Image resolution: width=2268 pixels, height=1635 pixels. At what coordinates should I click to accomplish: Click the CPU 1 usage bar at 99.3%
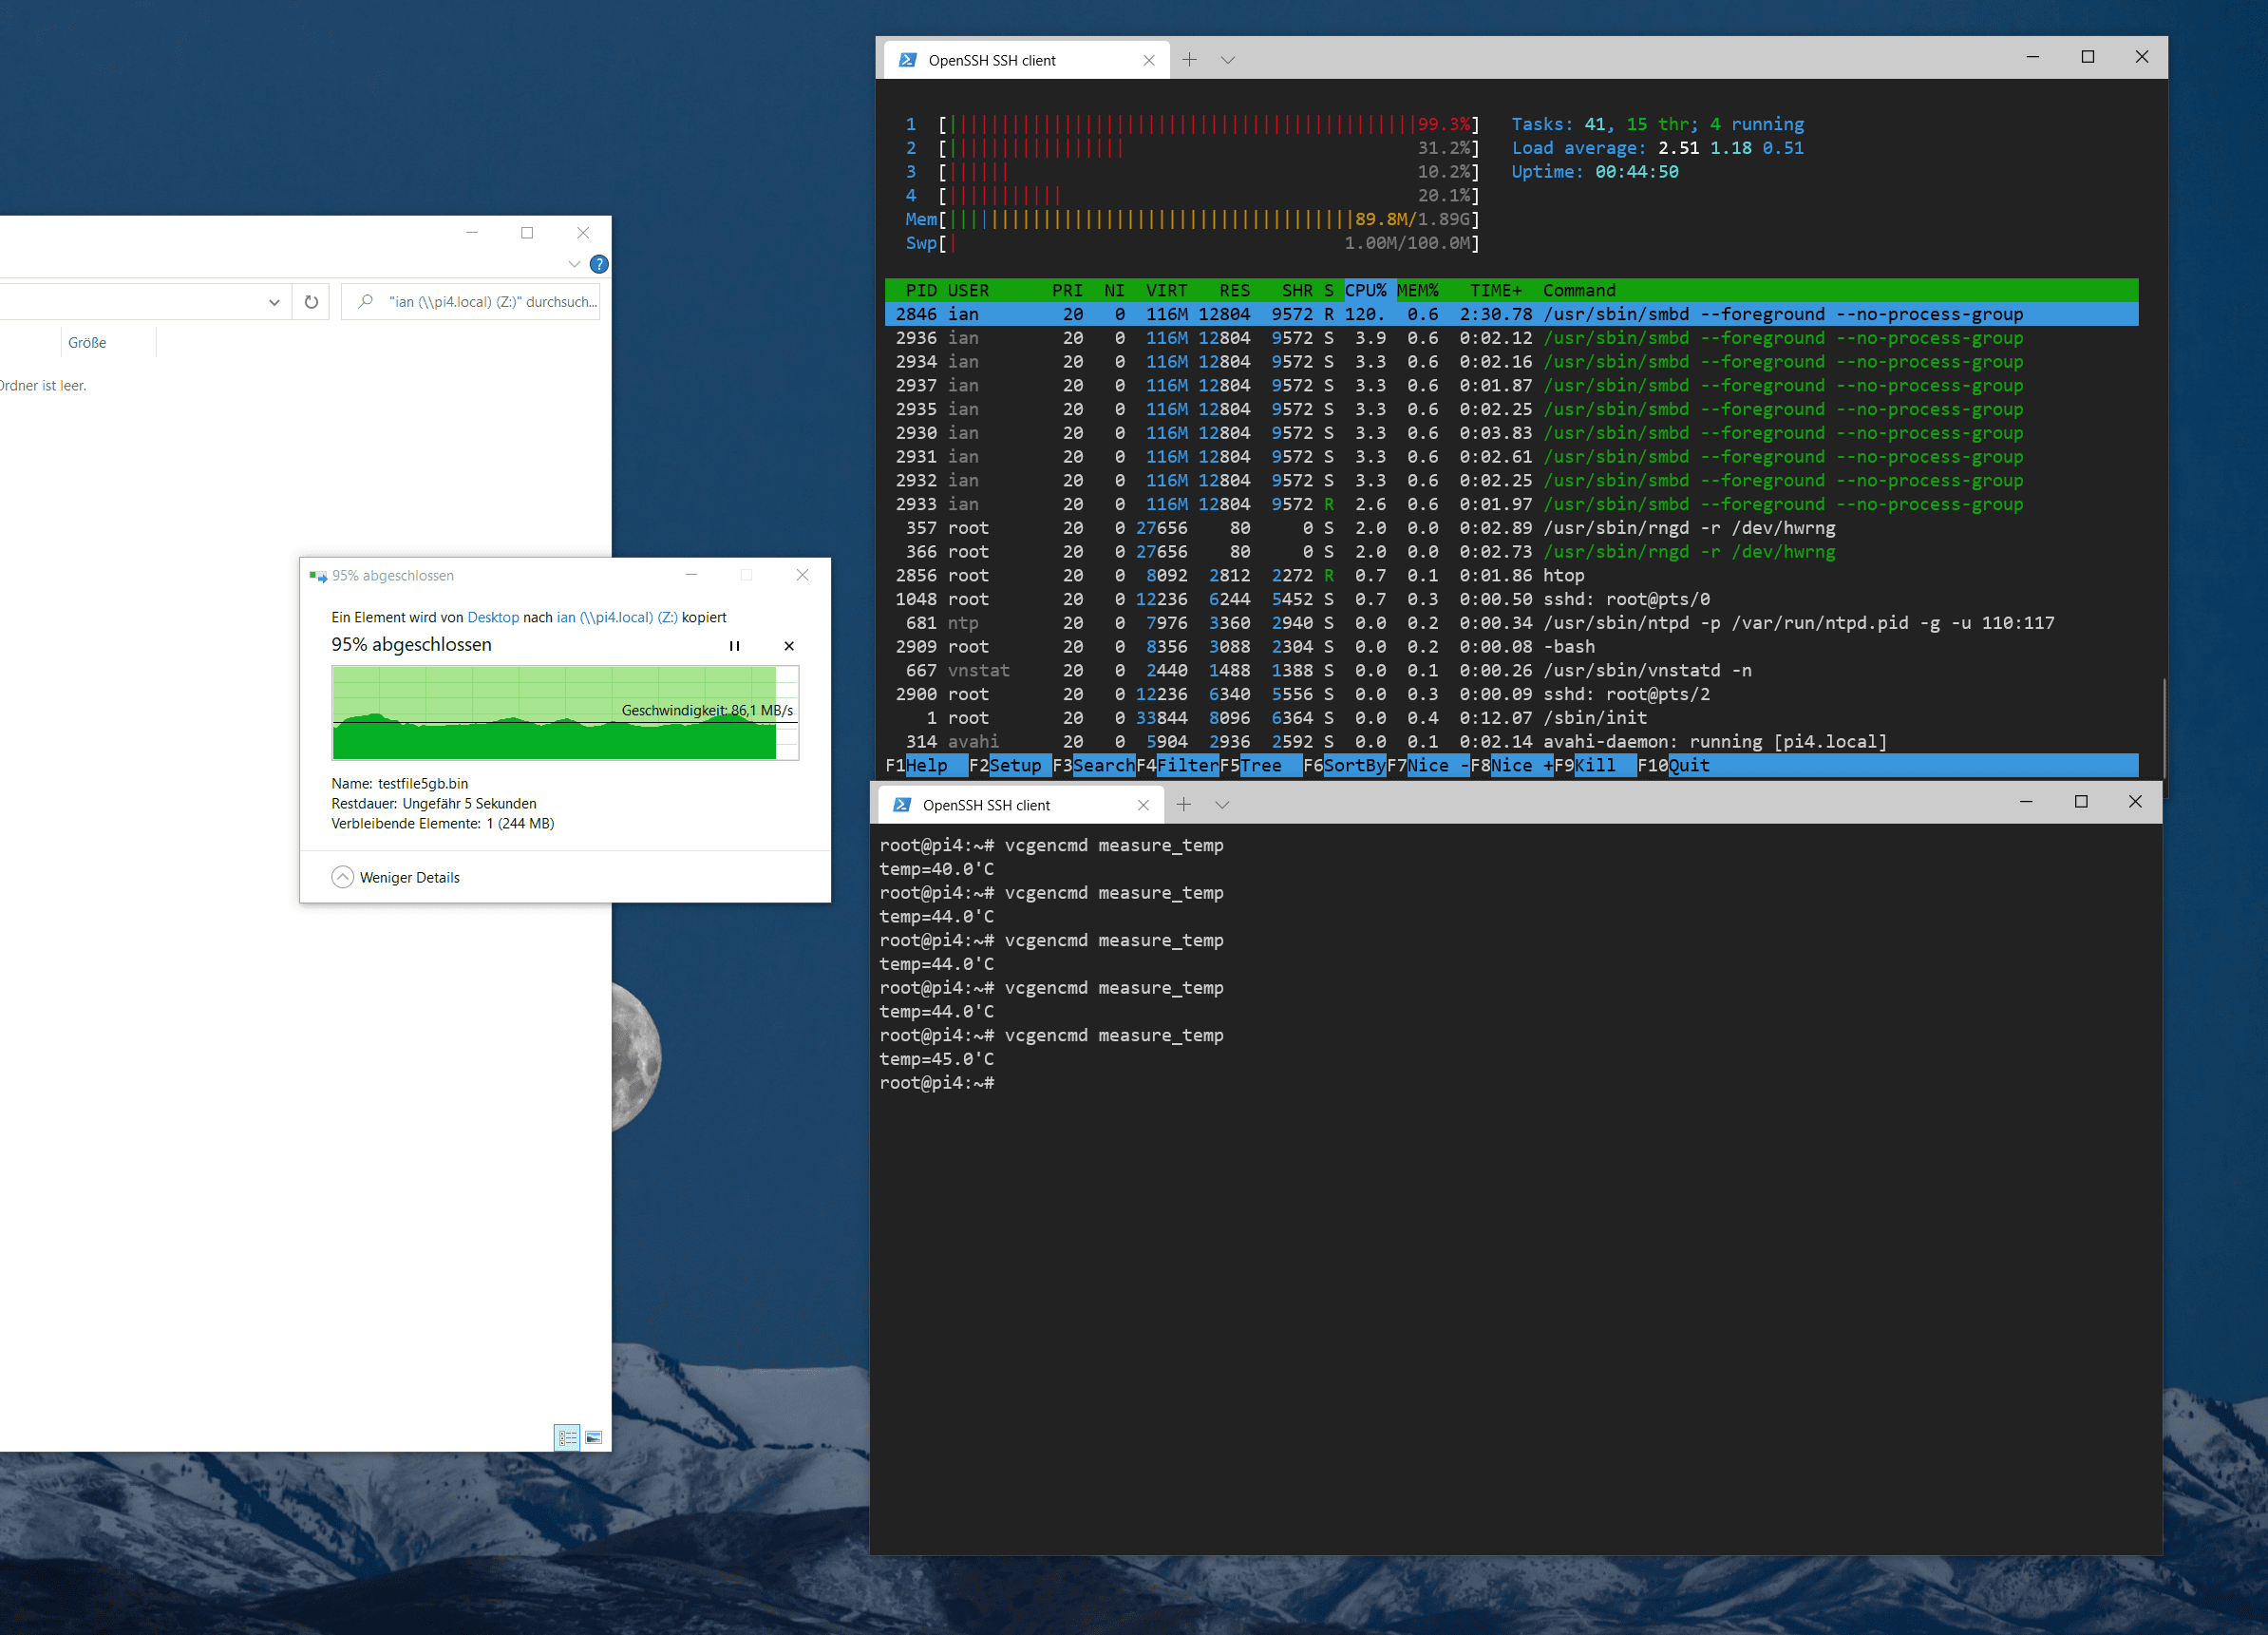coord(1192,124)
